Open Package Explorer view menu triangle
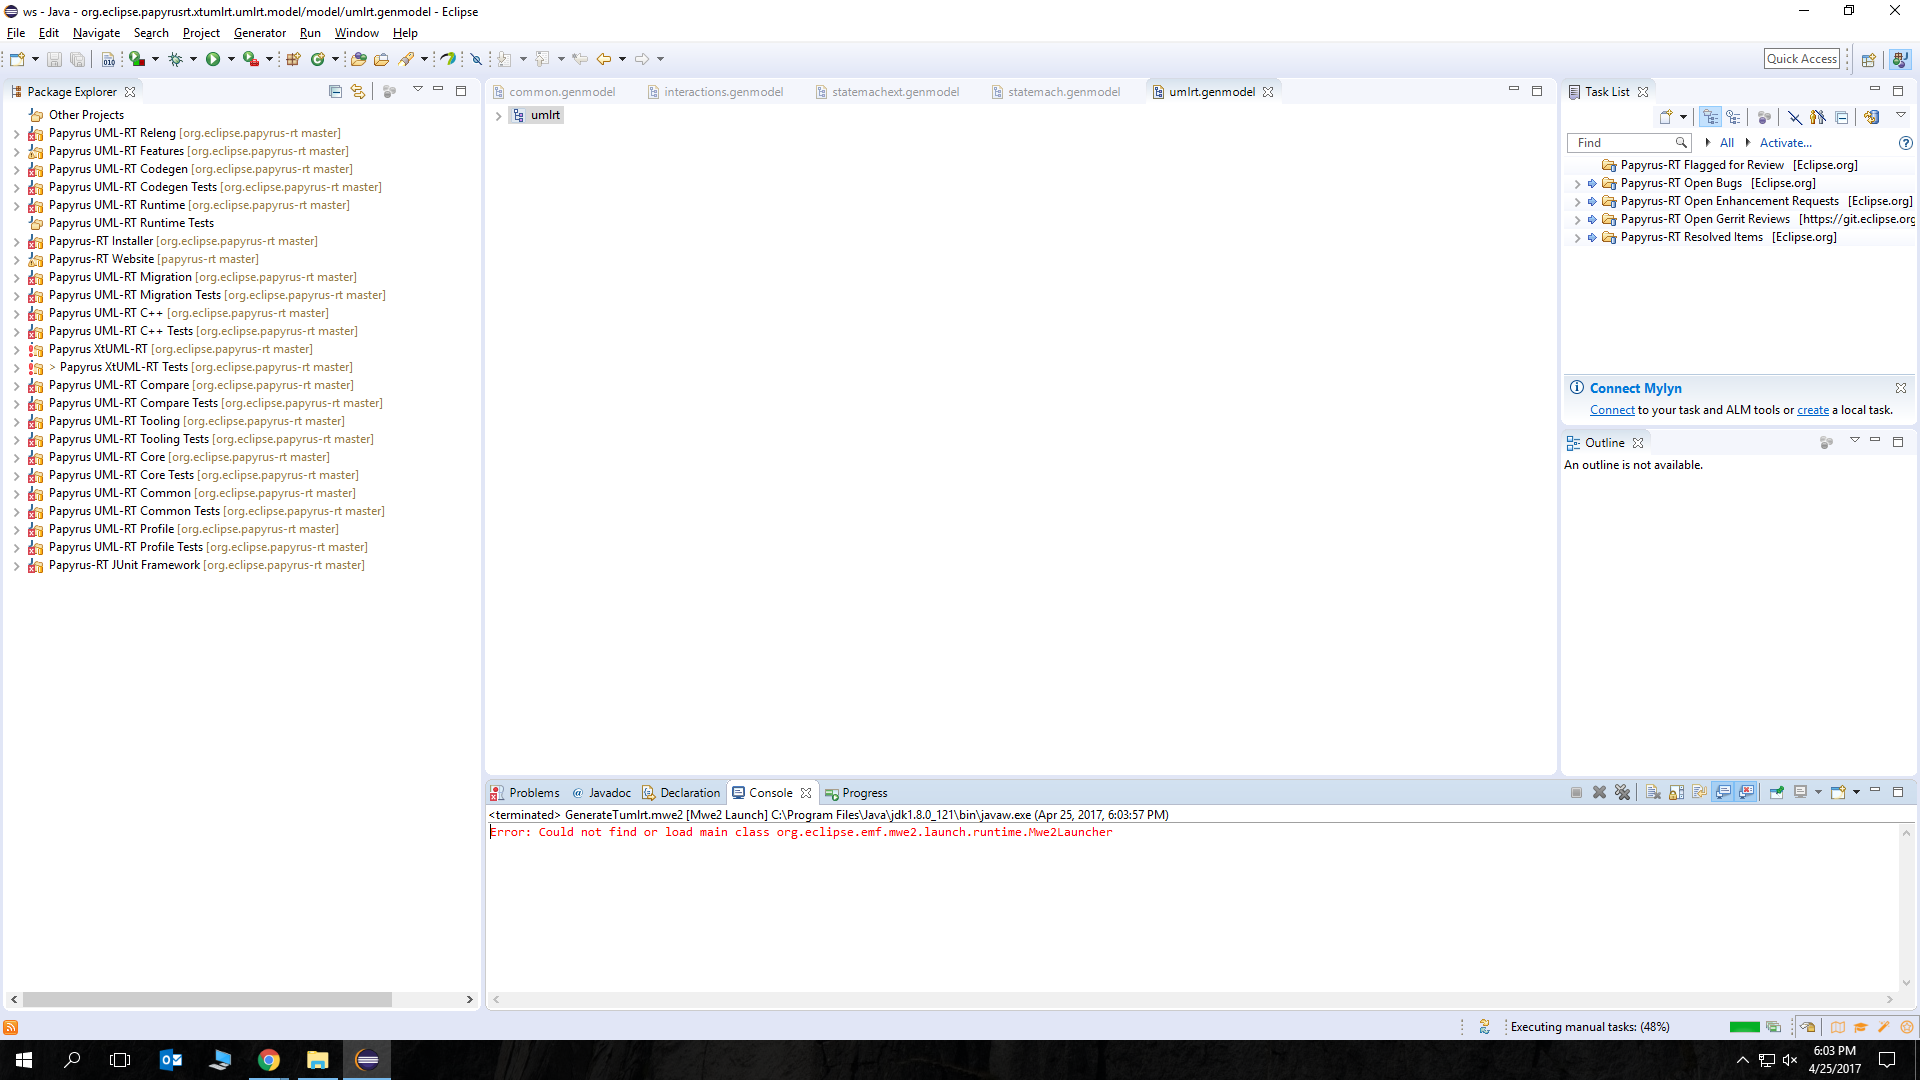Viewport: 1920px width, 1080px height. [417, 90]
